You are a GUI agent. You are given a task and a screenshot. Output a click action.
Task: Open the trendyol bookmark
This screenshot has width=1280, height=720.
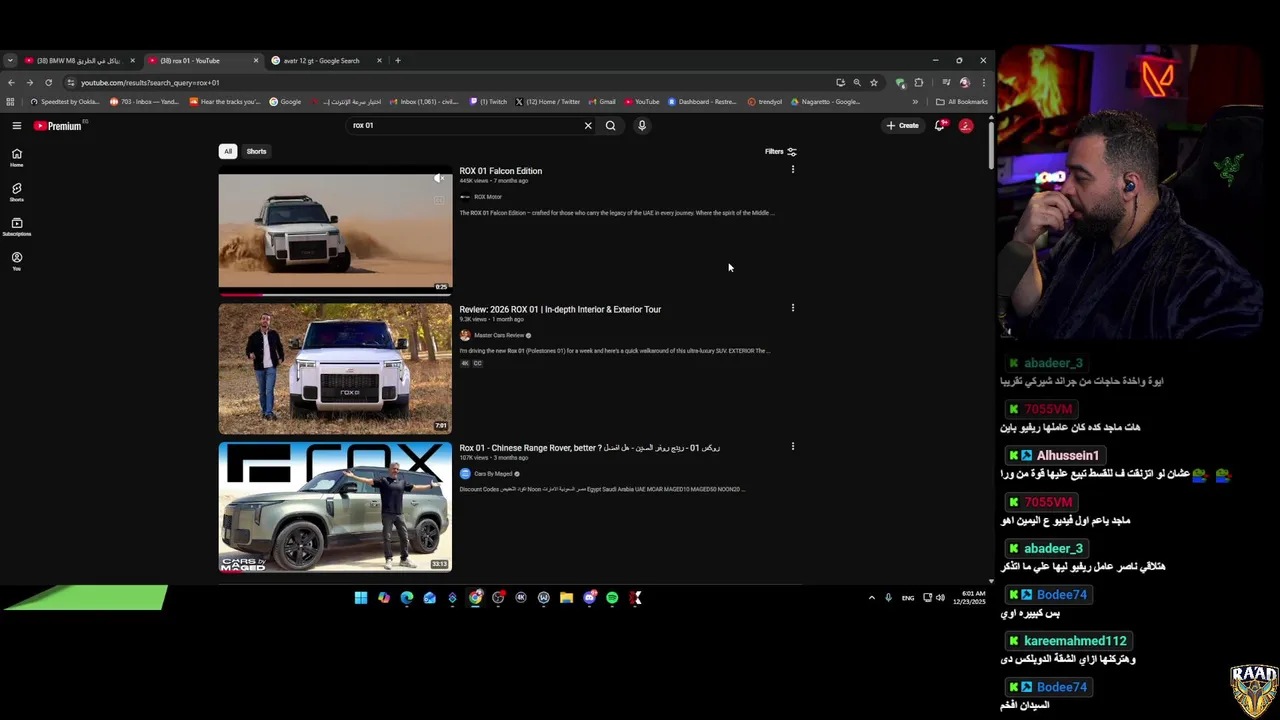click(765, 102)
